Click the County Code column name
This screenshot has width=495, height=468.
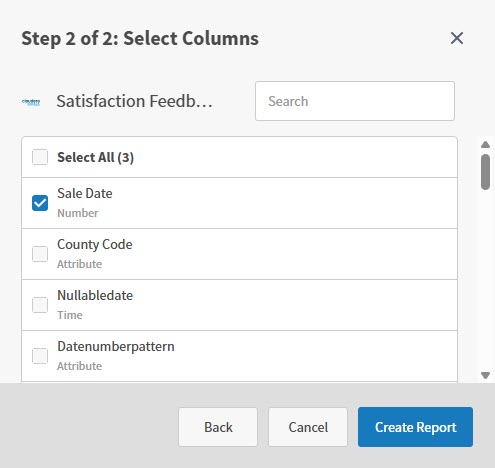95,245
